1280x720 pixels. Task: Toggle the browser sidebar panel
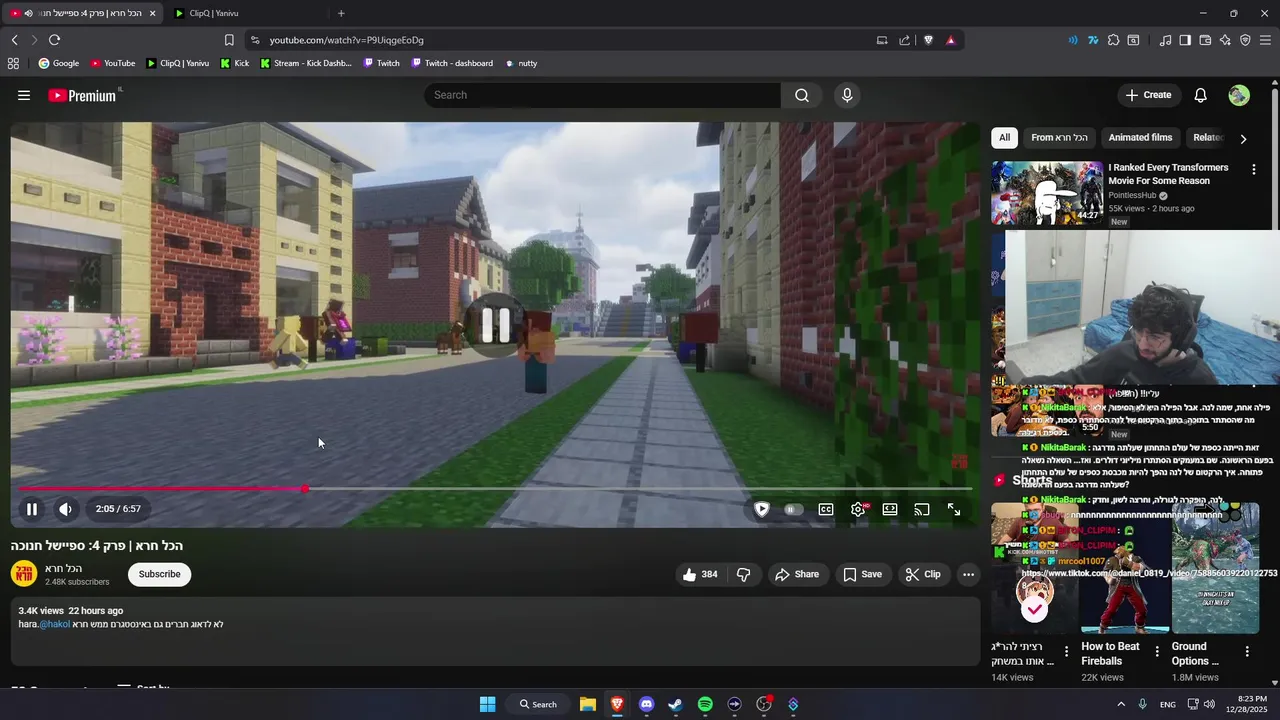tap(1185, 40)
